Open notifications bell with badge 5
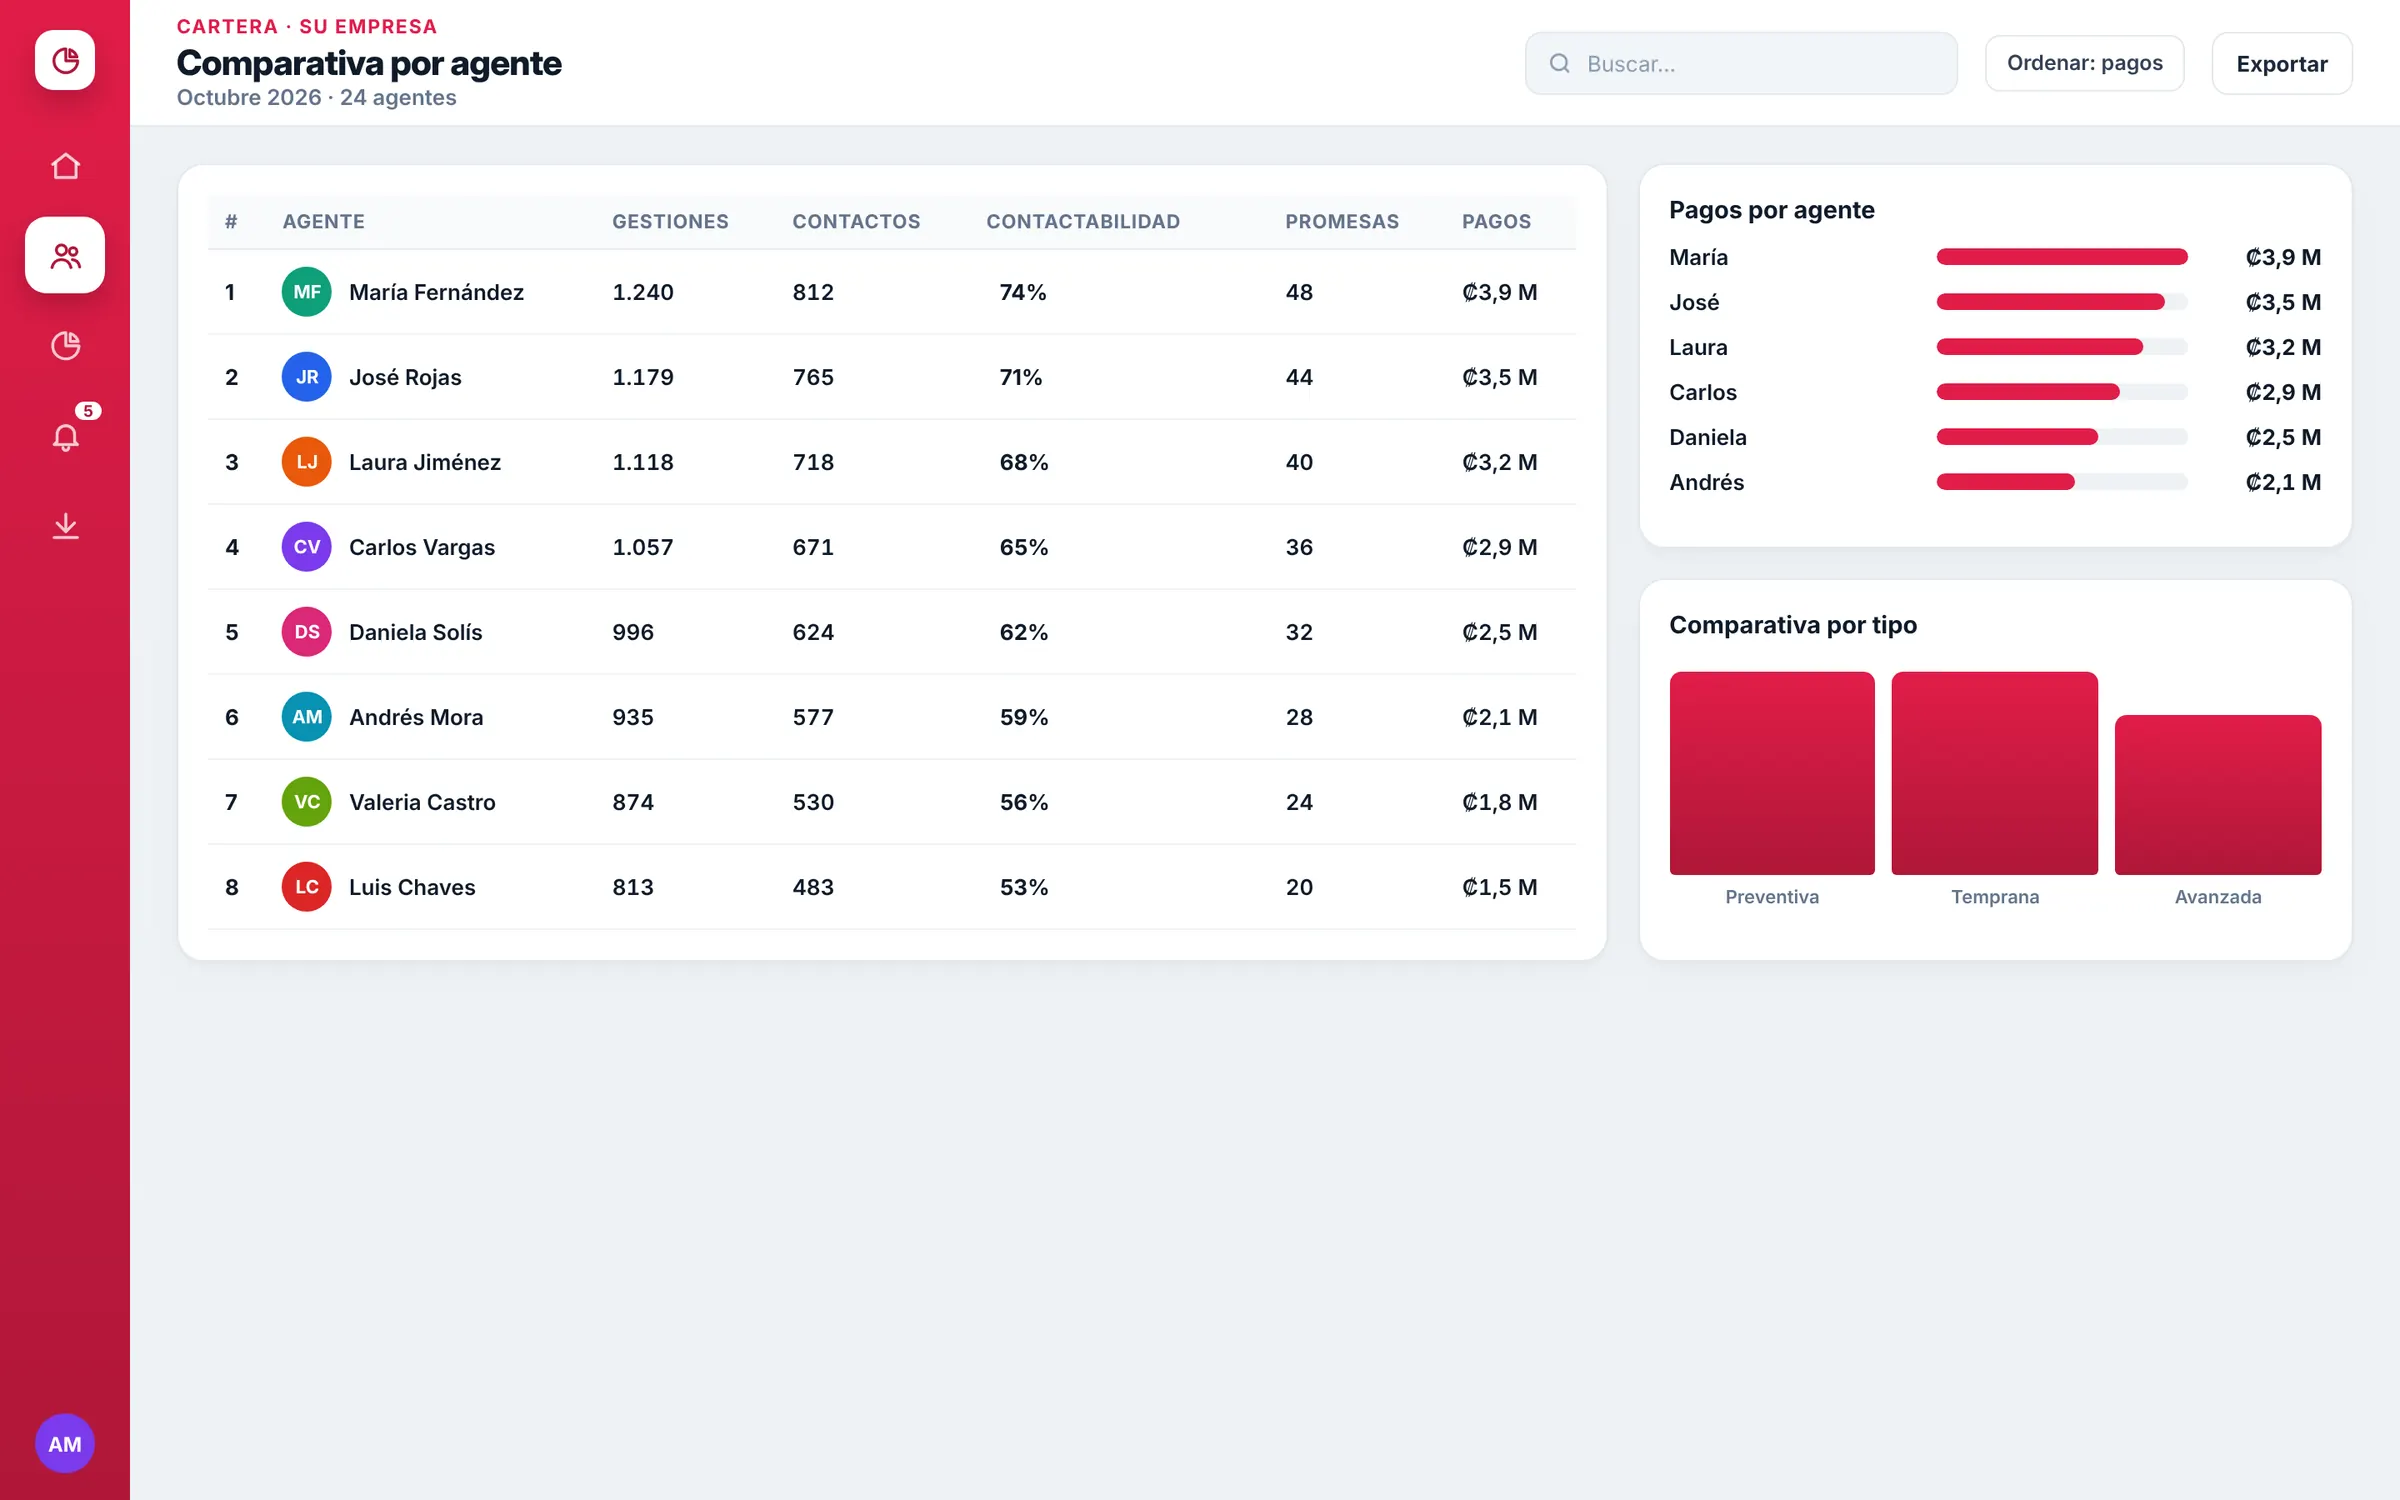Viewport: 2400px width, 1500px height. click(x=65, y=436)
